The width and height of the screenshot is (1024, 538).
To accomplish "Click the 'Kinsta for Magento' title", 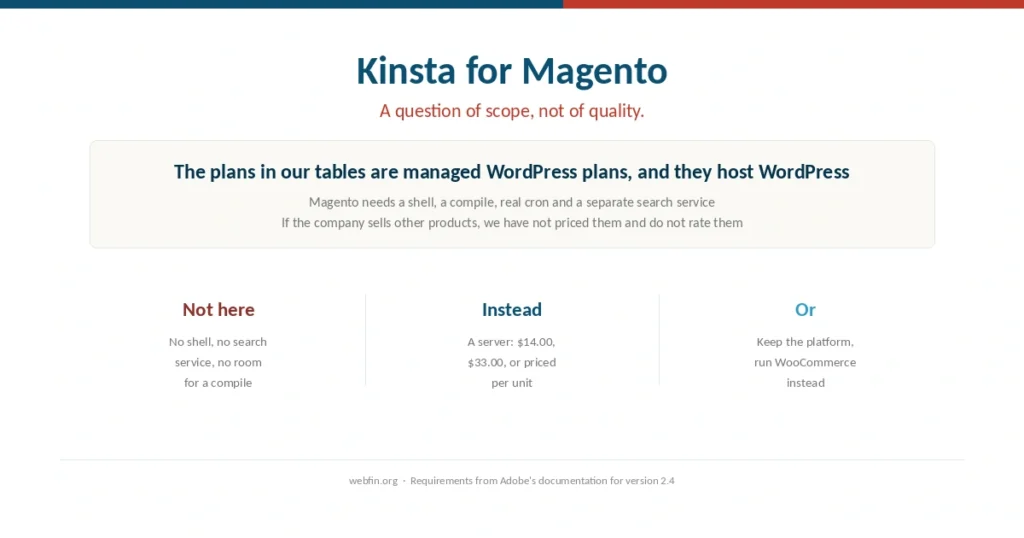I will click(511, 71).
